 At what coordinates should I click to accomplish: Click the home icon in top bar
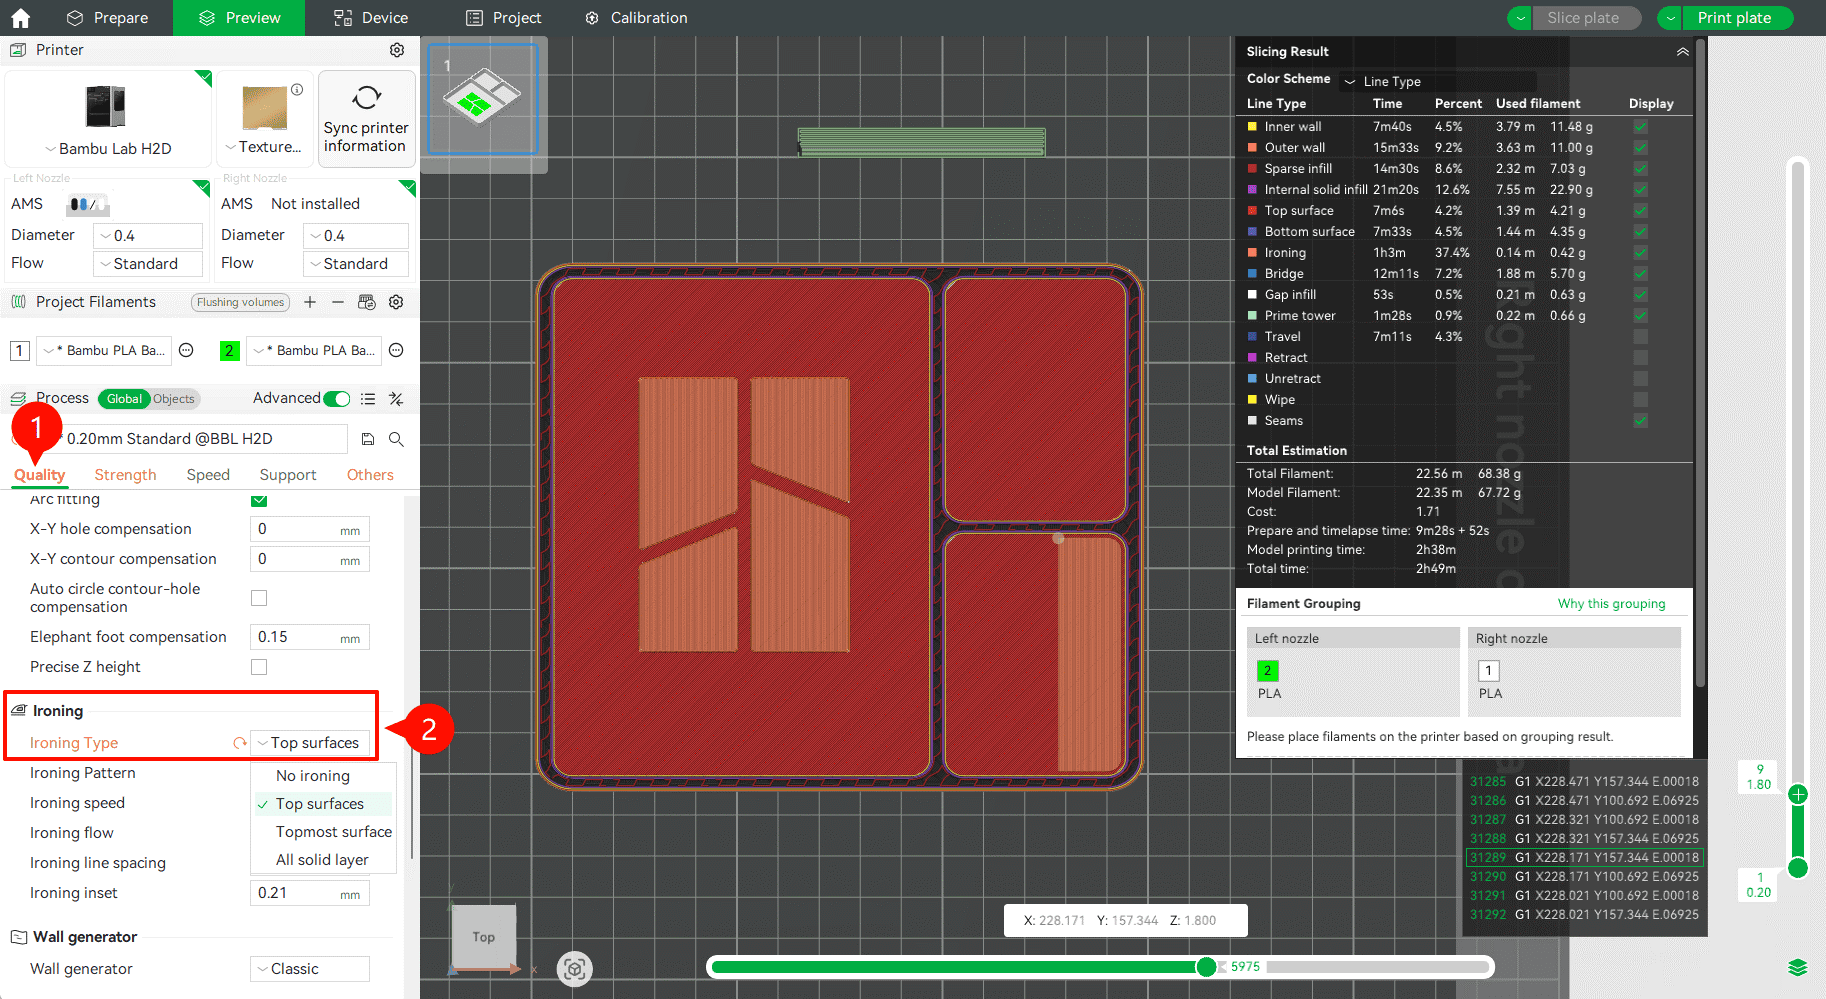20,18
